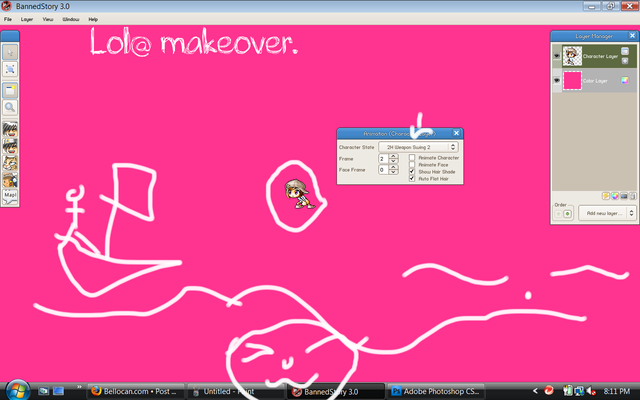Uncheck Auto Flat Hair
The height and width of the screenshot is (400, 640).
pyautogui.click(x=412, y=178)
